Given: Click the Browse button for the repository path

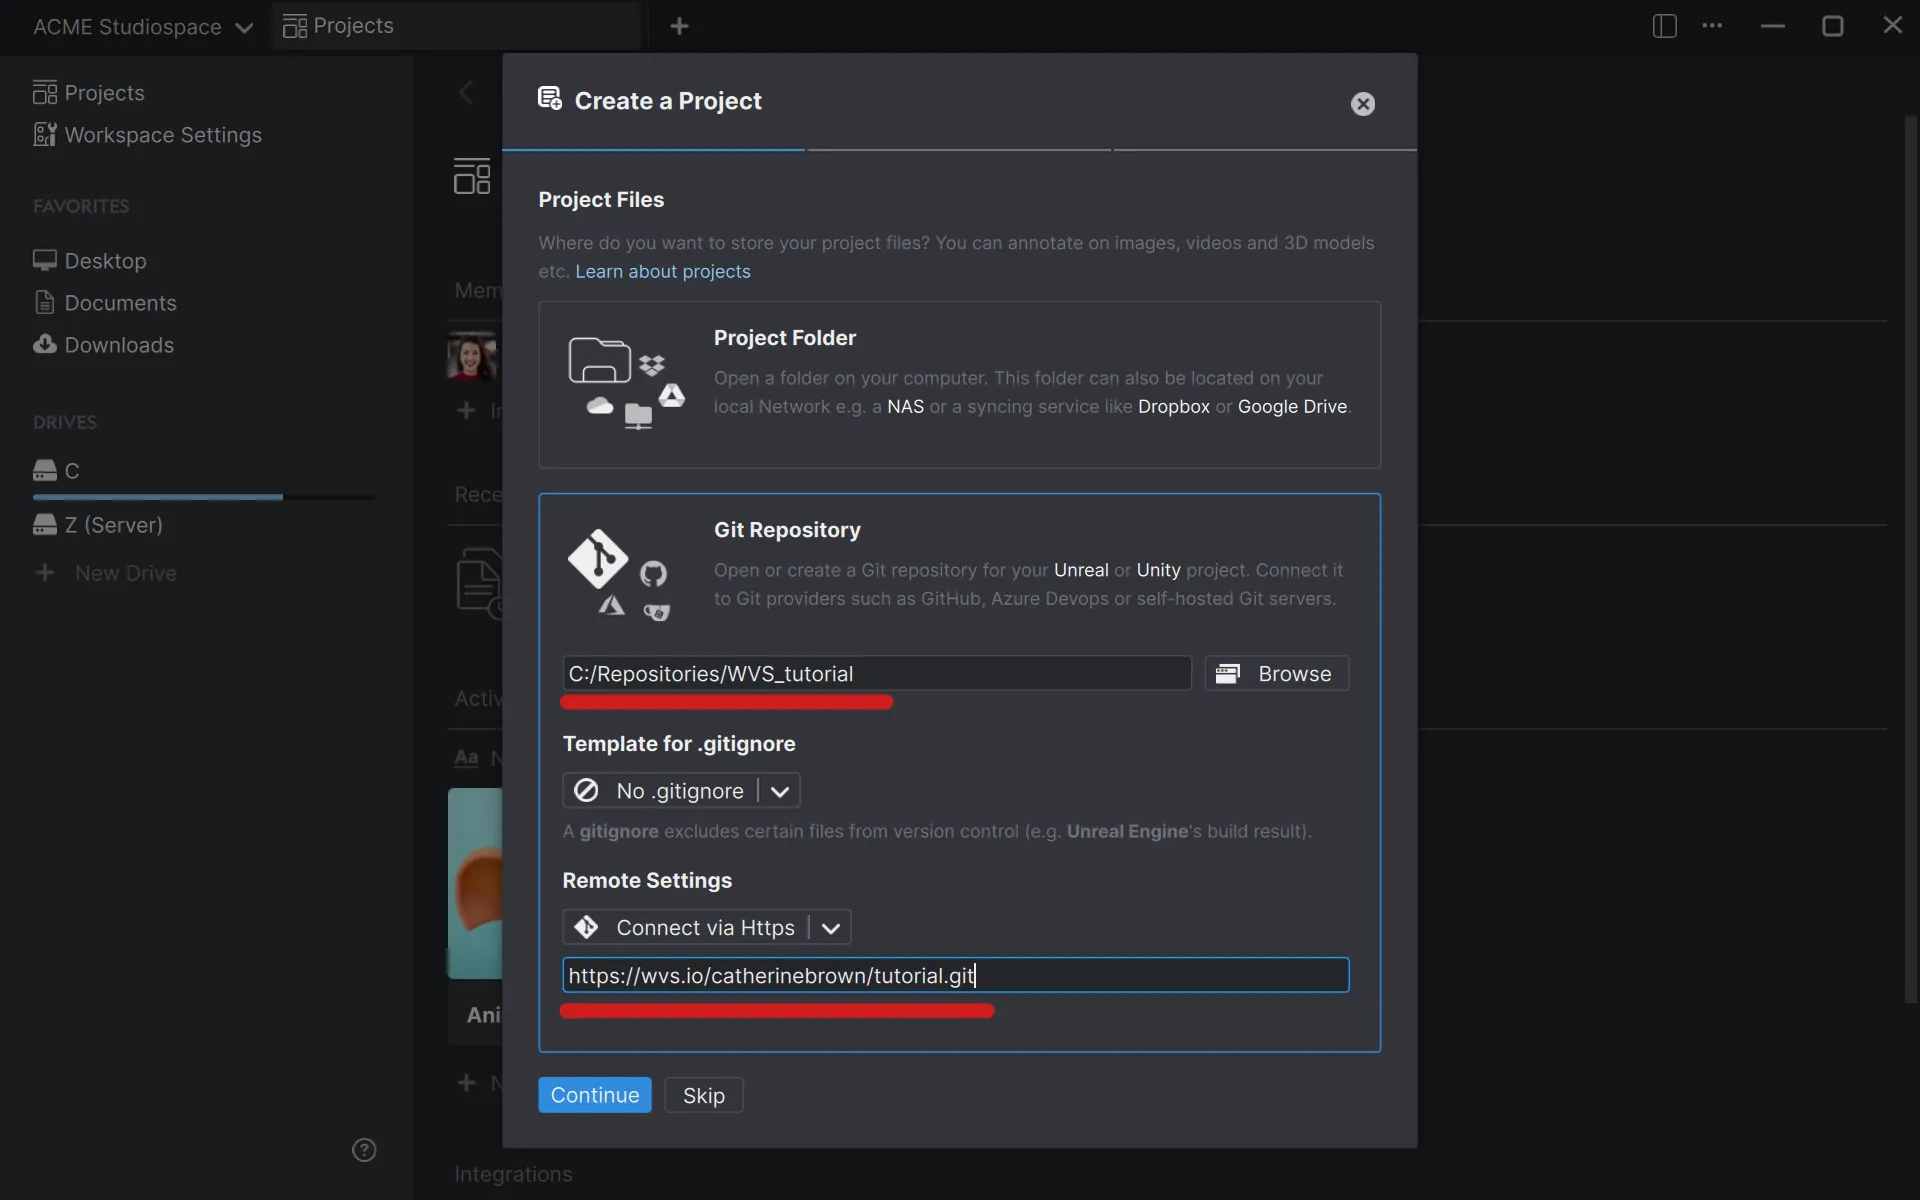Looking at the screenshot, I should [1277, 673].
